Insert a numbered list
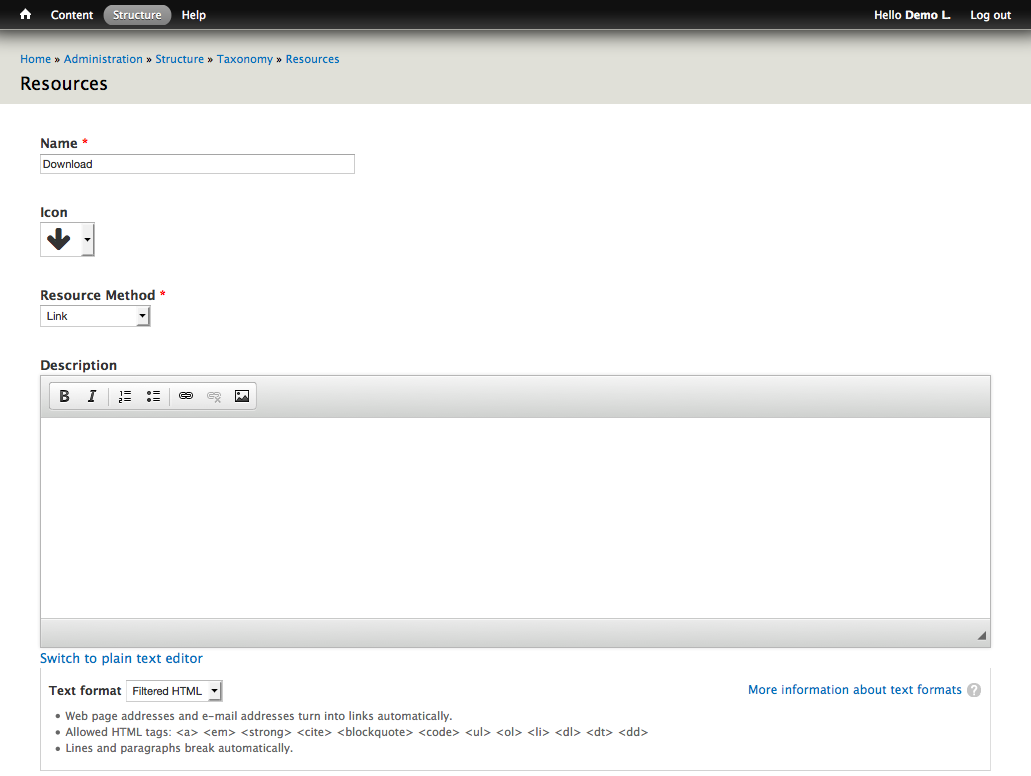Image resolution: width=1031 pixels, height=776 pixels. [125, 396]
